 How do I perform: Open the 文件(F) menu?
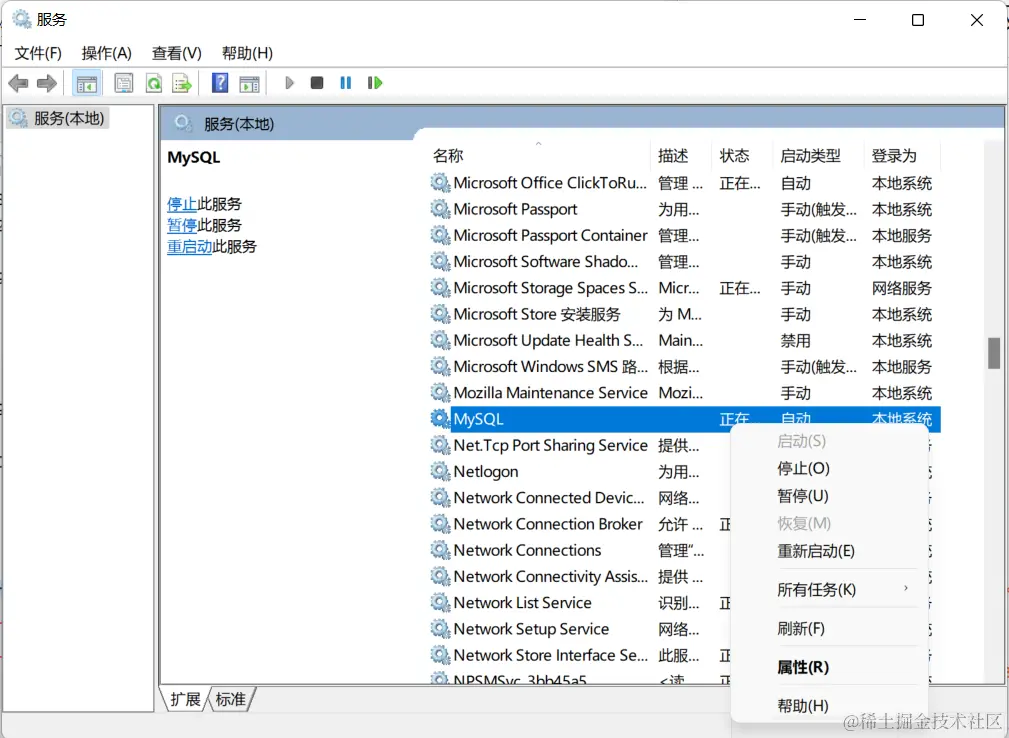tap(38, 53)
